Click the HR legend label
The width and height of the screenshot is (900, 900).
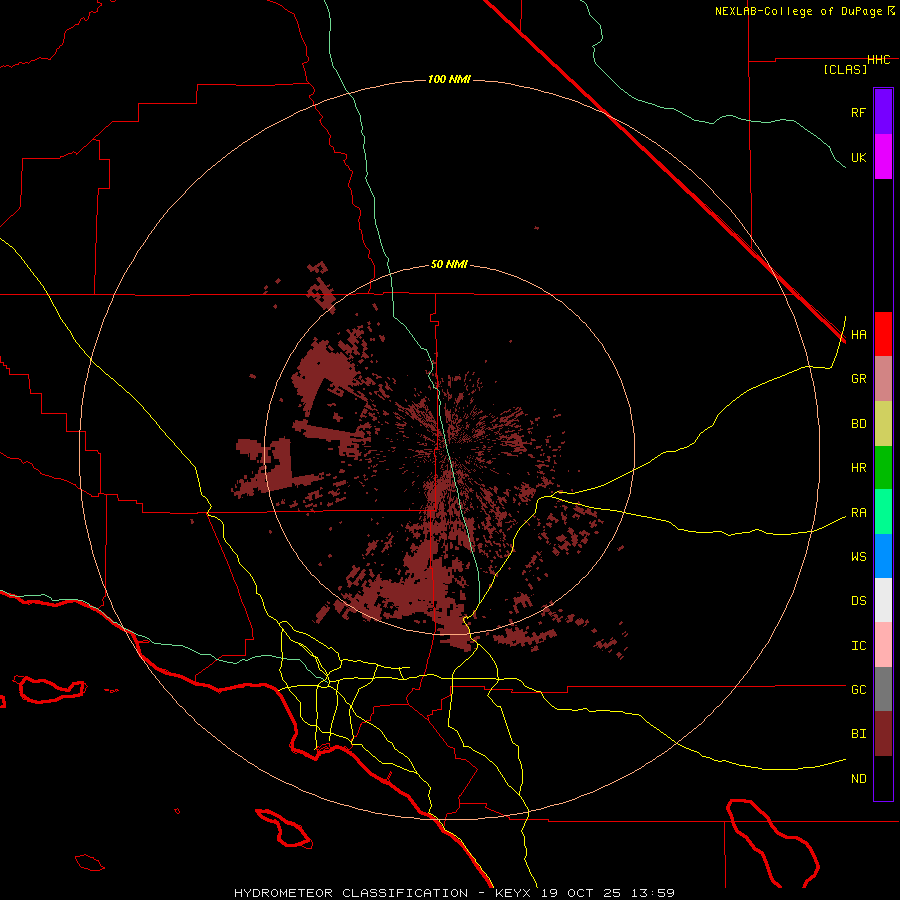click(x=858, y=468)
